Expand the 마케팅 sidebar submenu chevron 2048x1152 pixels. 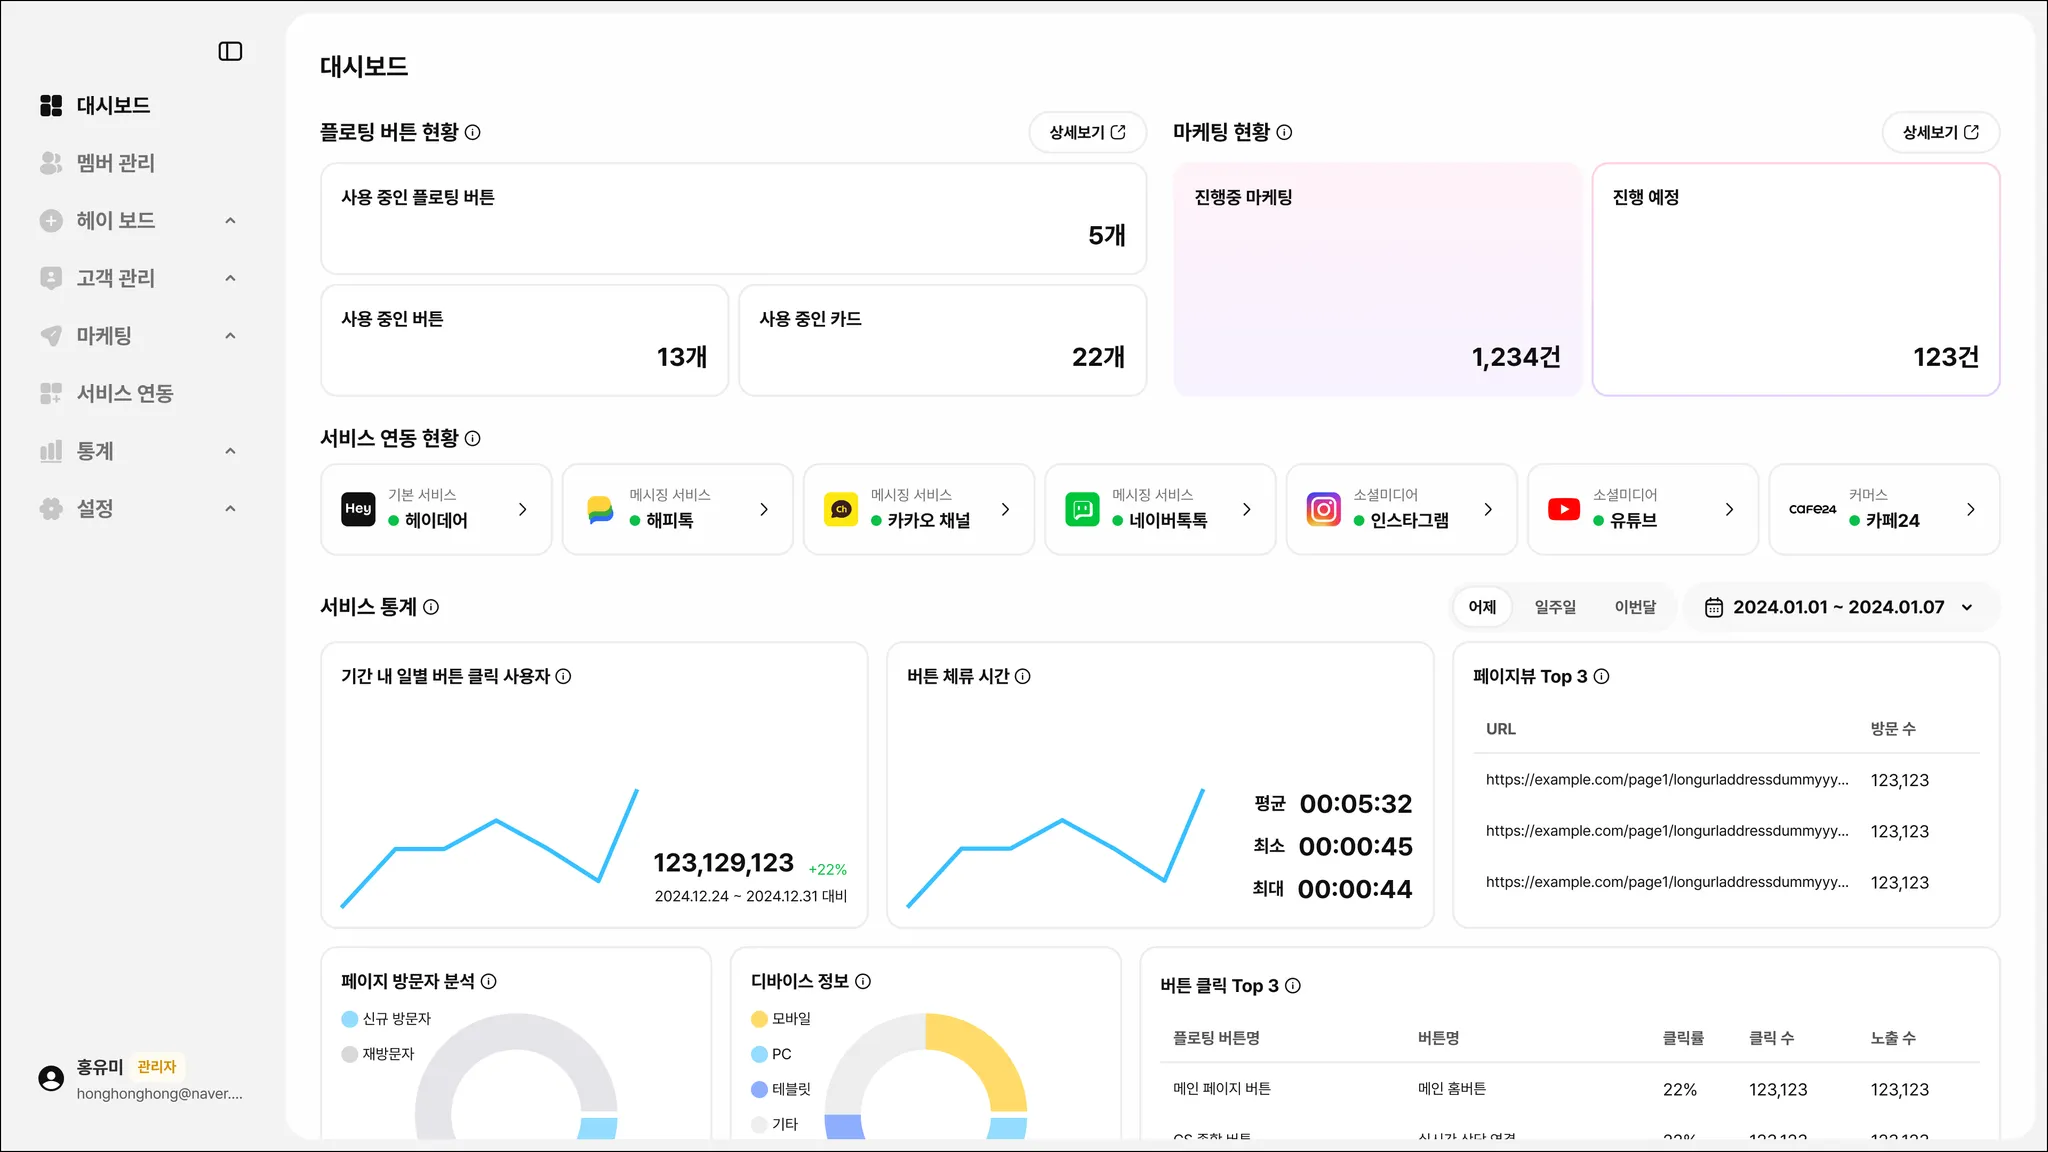point(230,336)
